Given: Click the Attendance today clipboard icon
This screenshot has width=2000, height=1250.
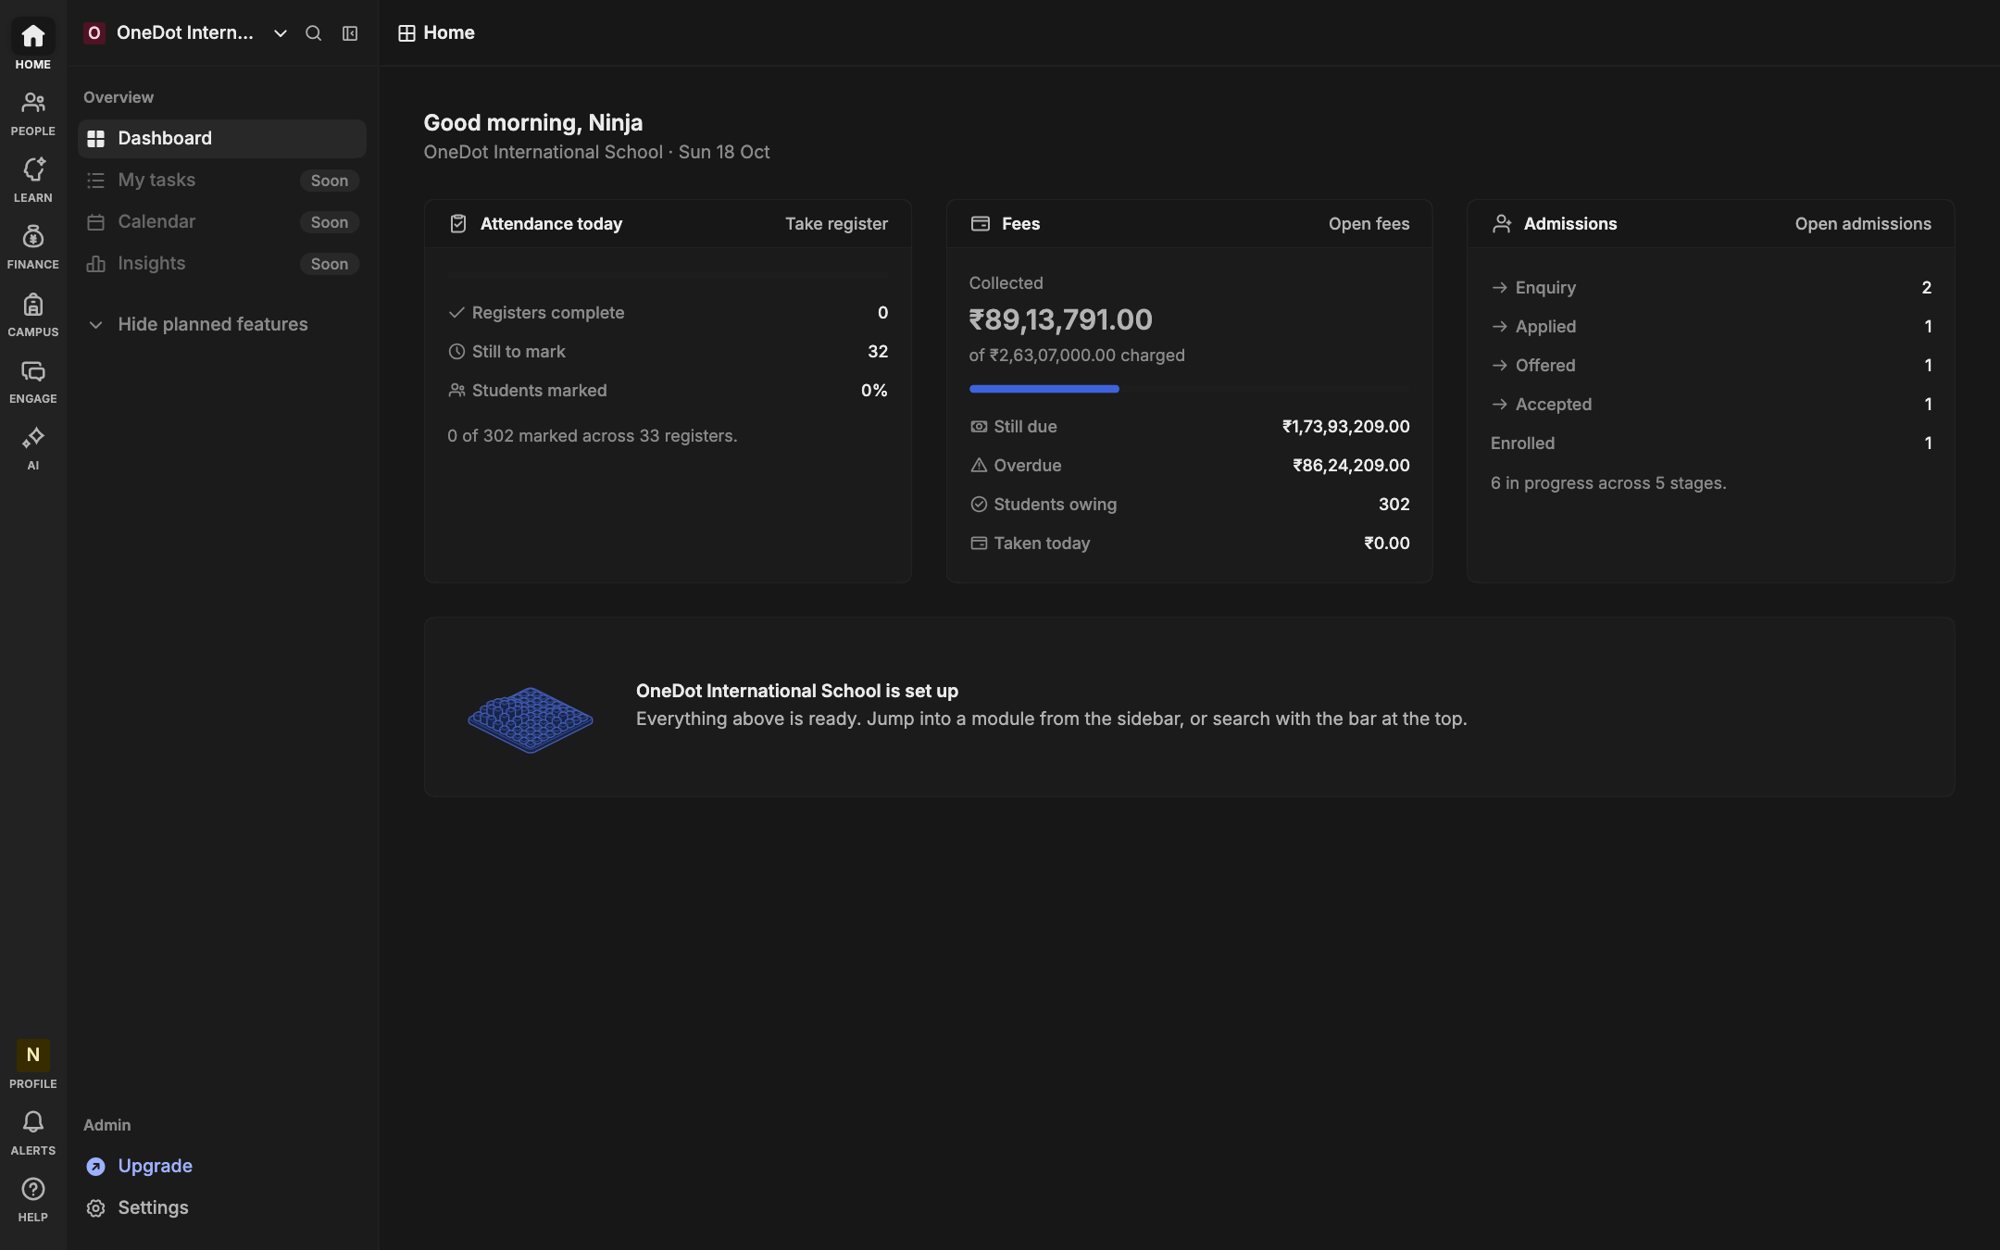Looking at the screenshot, I should pyautogui.click(x=458, y=224).
